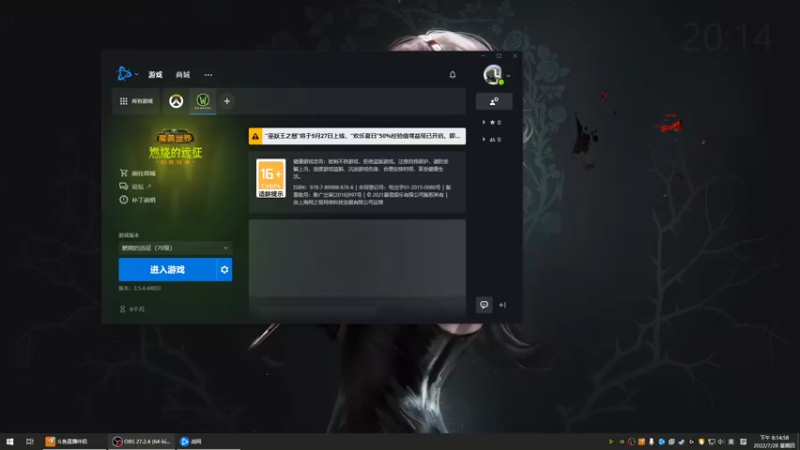Open the 论坛 forum link
This screenshot has width=800, height=450.
click(135, 187)
